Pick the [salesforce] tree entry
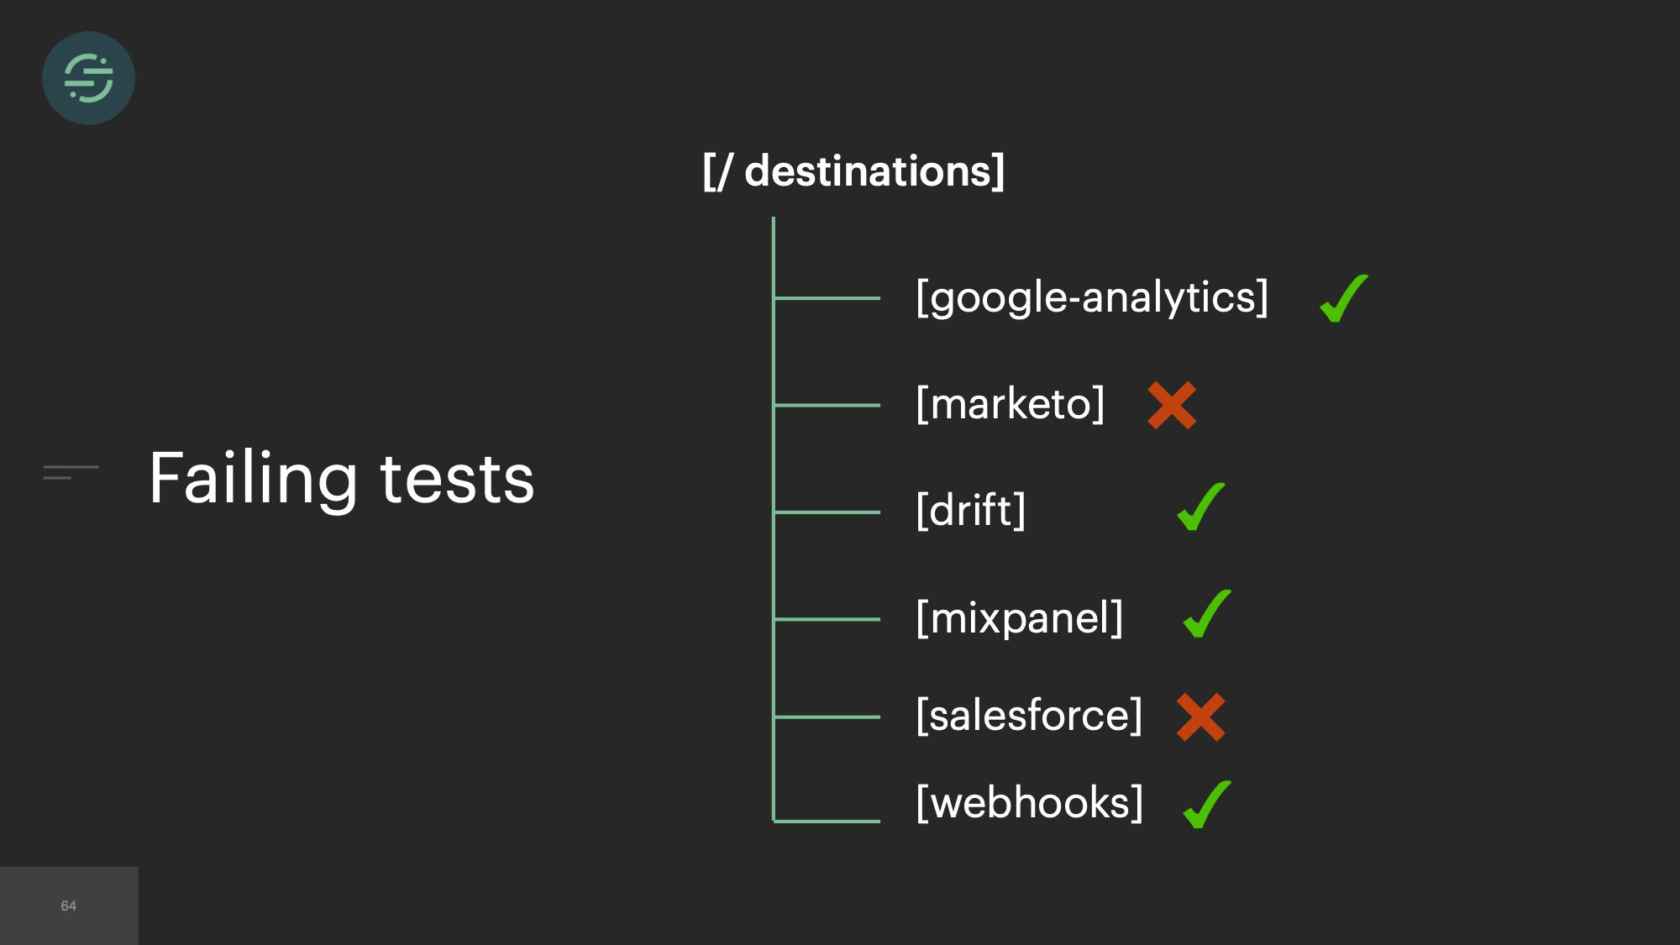Image resolution: width=1680 pixels, height=945 pixels. coord(1029,716)
